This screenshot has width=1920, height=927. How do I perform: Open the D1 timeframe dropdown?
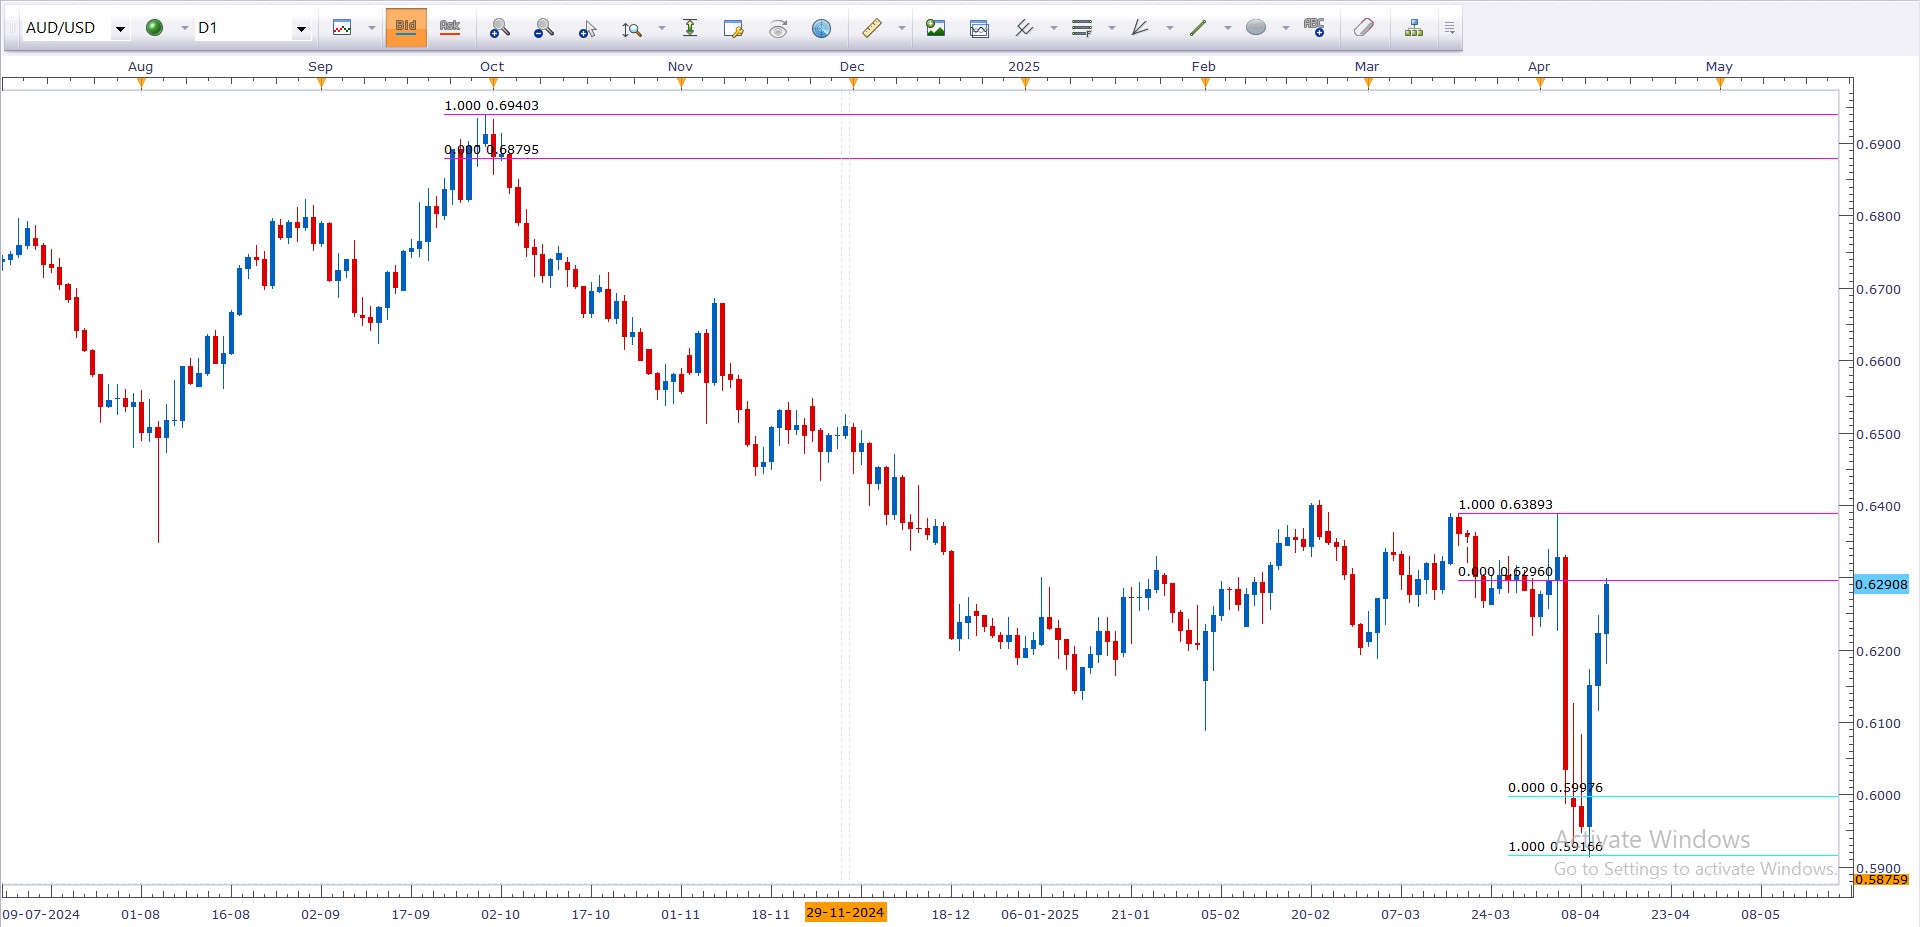[x=301, y=29]
